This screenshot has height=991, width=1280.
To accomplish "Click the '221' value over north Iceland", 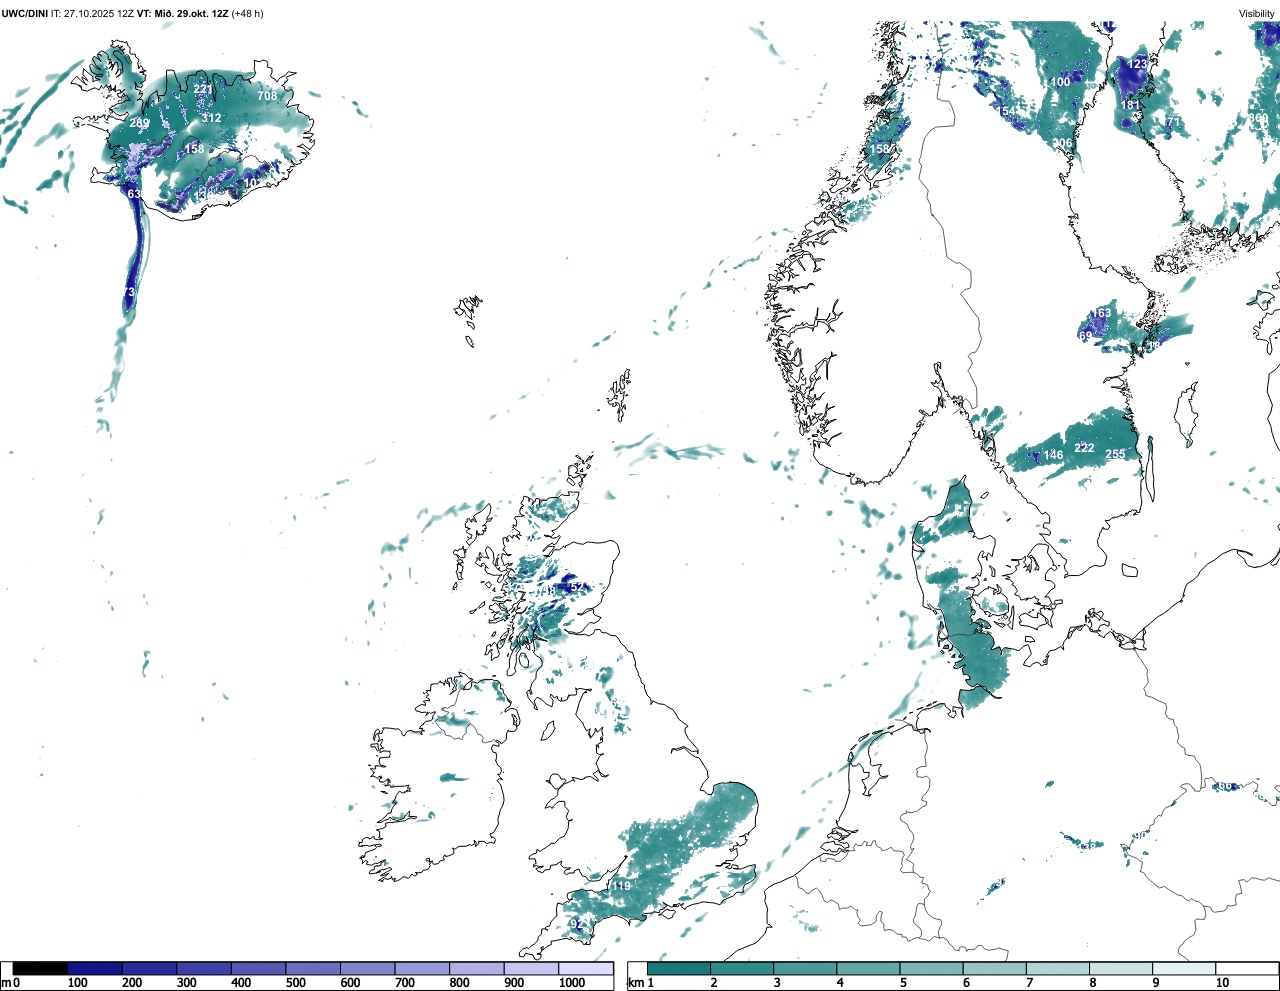I will 203,89.
